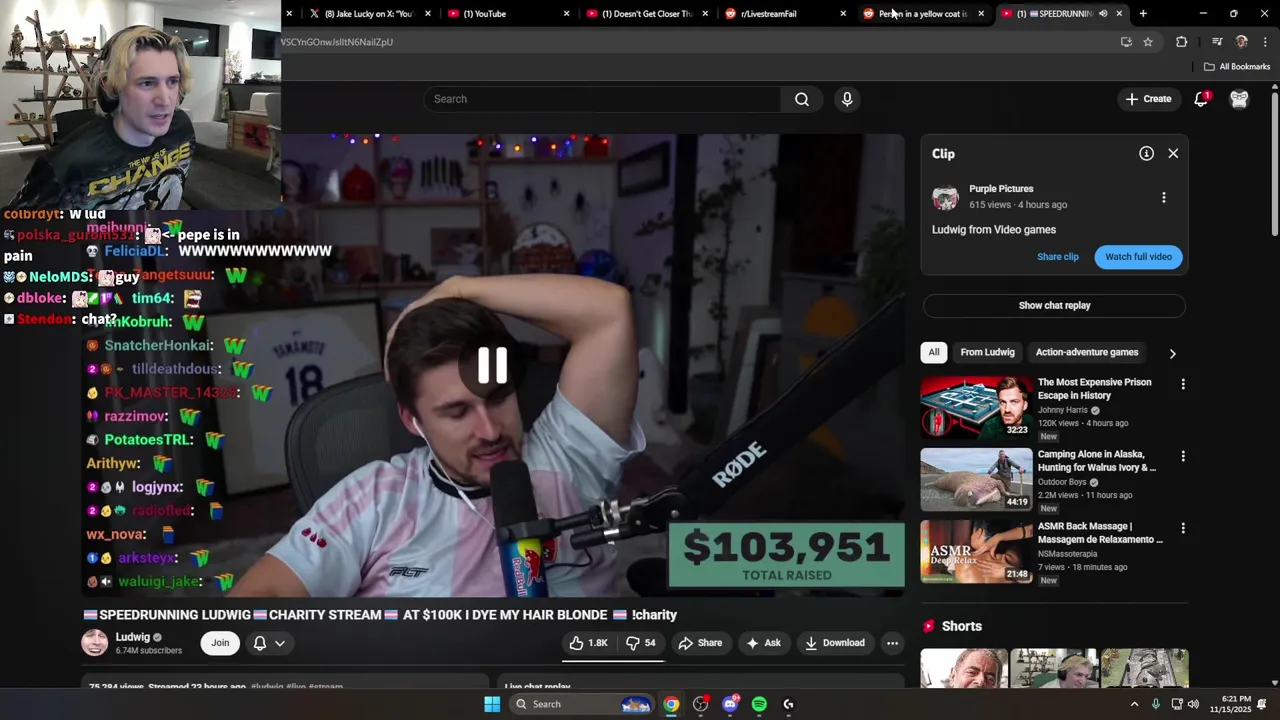Show more filter chips with the arrow

coord(1172,353)
